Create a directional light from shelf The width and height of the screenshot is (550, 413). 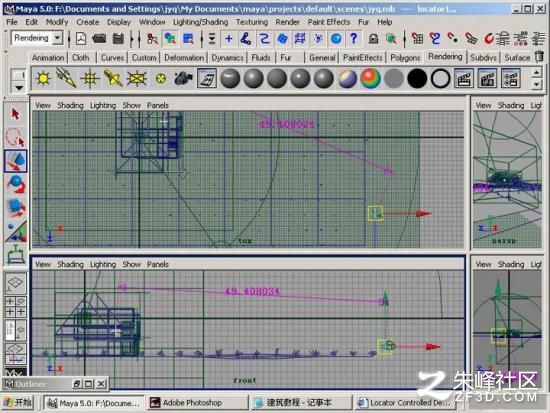click(66, 78)
